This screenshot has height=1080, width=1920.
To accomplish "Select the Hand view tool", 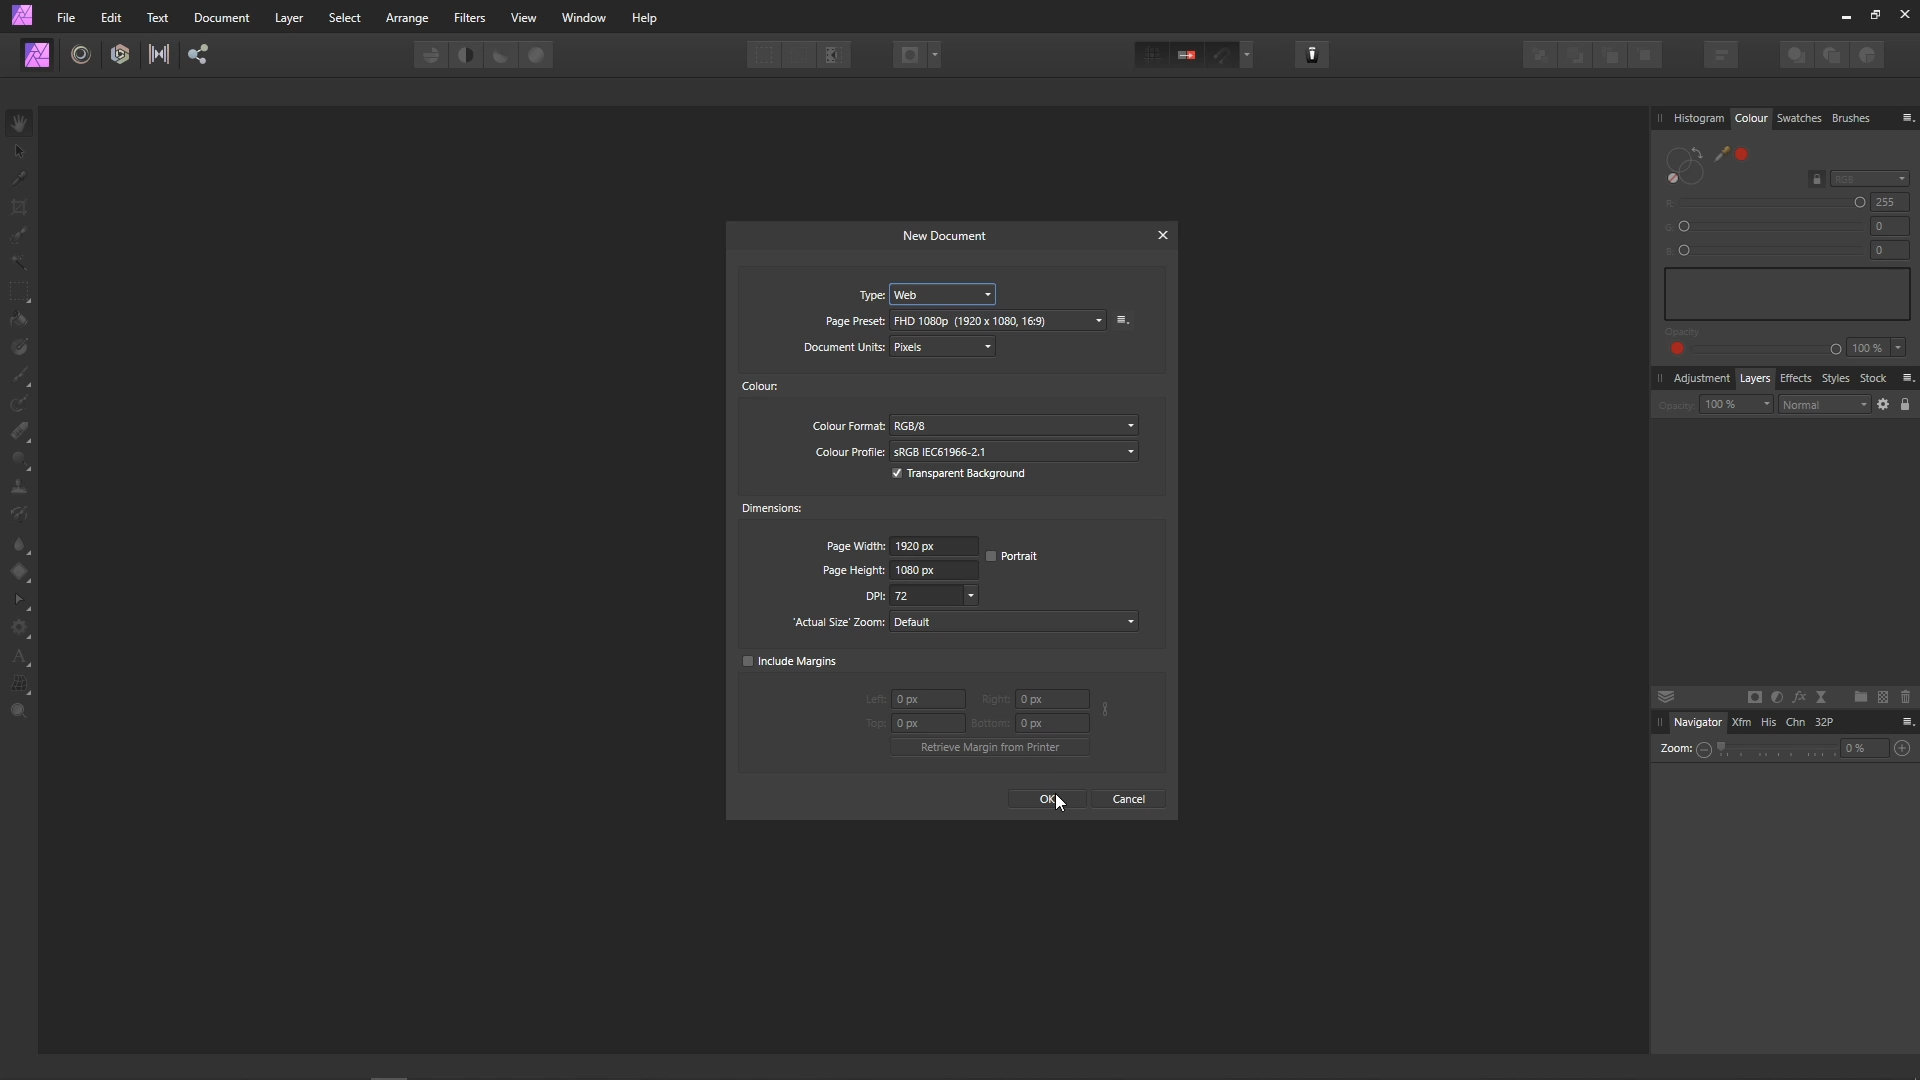I will pos(19,123).
